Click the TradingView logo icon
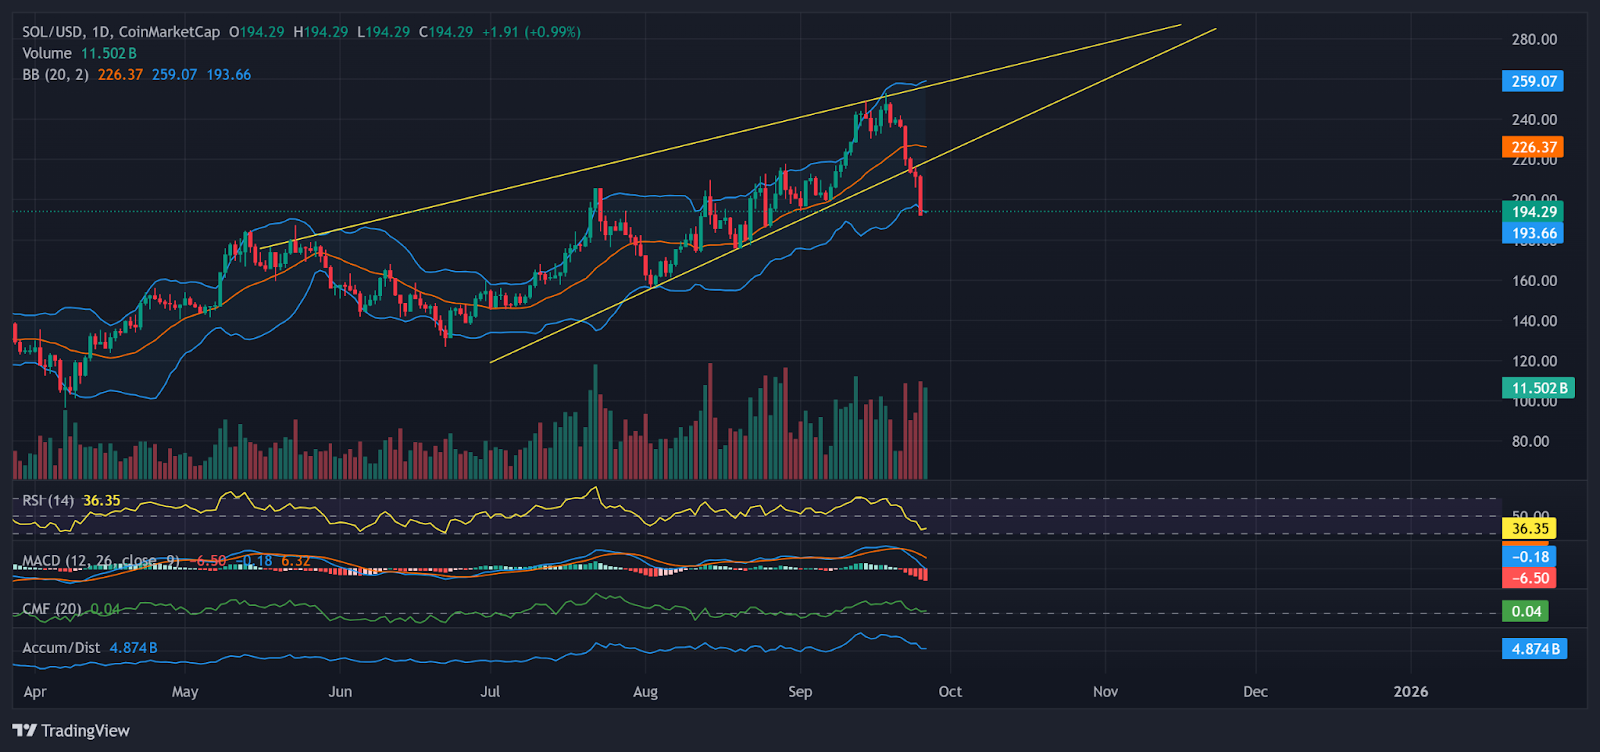Image resolution: width=1600 pixels, height=752 pixels. tap(24, 731)
